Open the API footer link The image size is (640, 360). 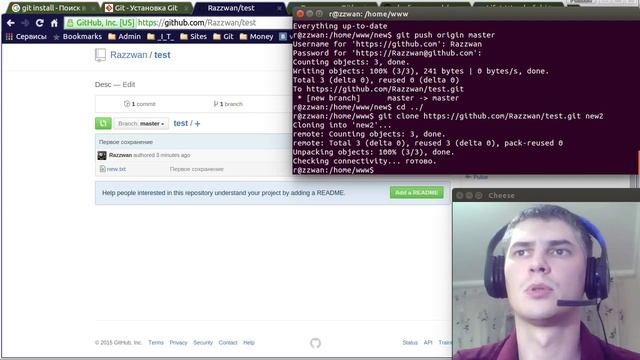tap(428, 342)
